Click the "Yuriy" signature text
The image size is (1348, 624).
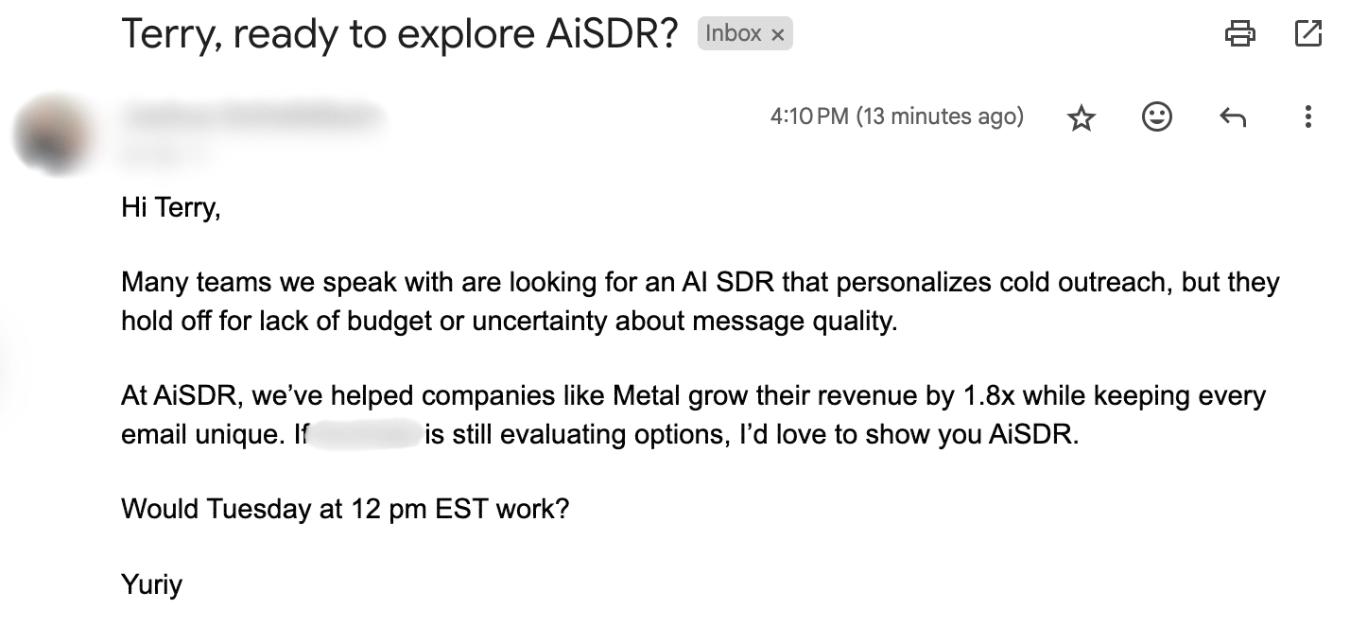152,584
